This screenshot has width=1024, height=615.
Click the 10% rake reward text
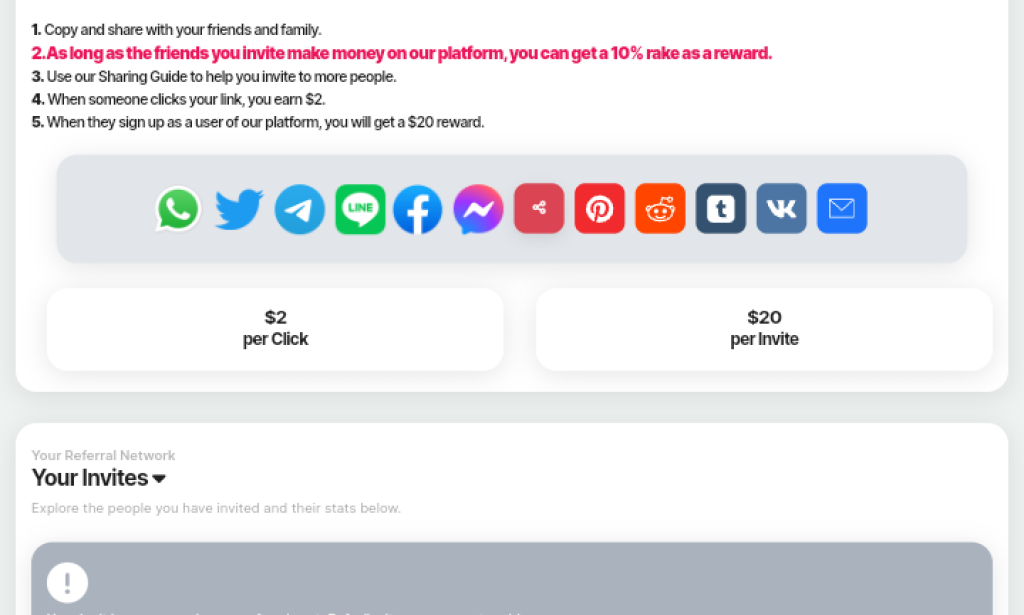[400, 53]
